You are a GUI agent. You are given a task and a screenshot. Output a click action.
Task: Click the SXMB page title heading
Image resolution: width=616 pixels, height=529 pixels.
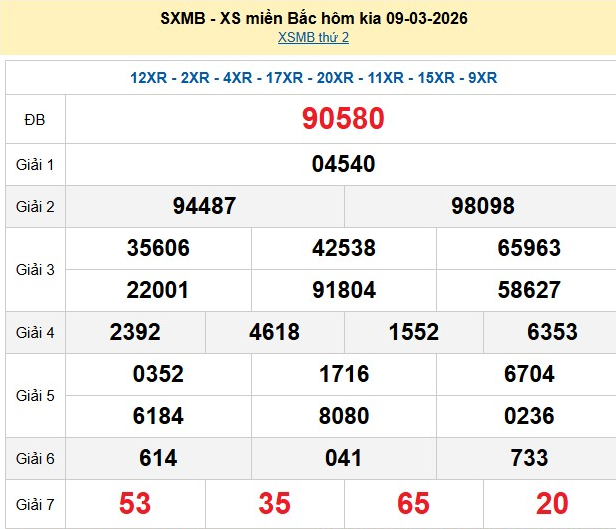click(x=313, y=18)
